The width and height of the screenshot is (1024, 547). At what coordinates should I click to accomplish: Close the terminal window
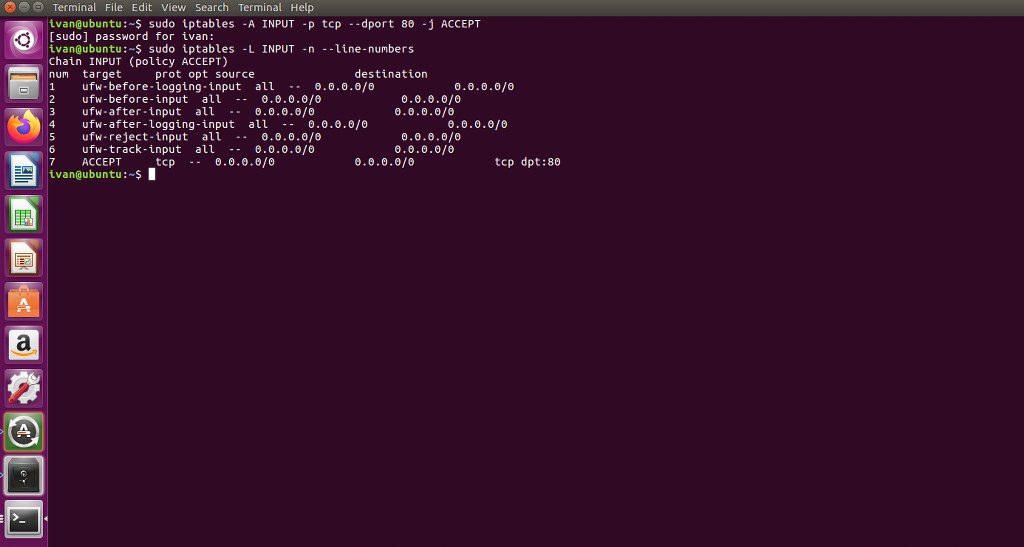(9, 7)
